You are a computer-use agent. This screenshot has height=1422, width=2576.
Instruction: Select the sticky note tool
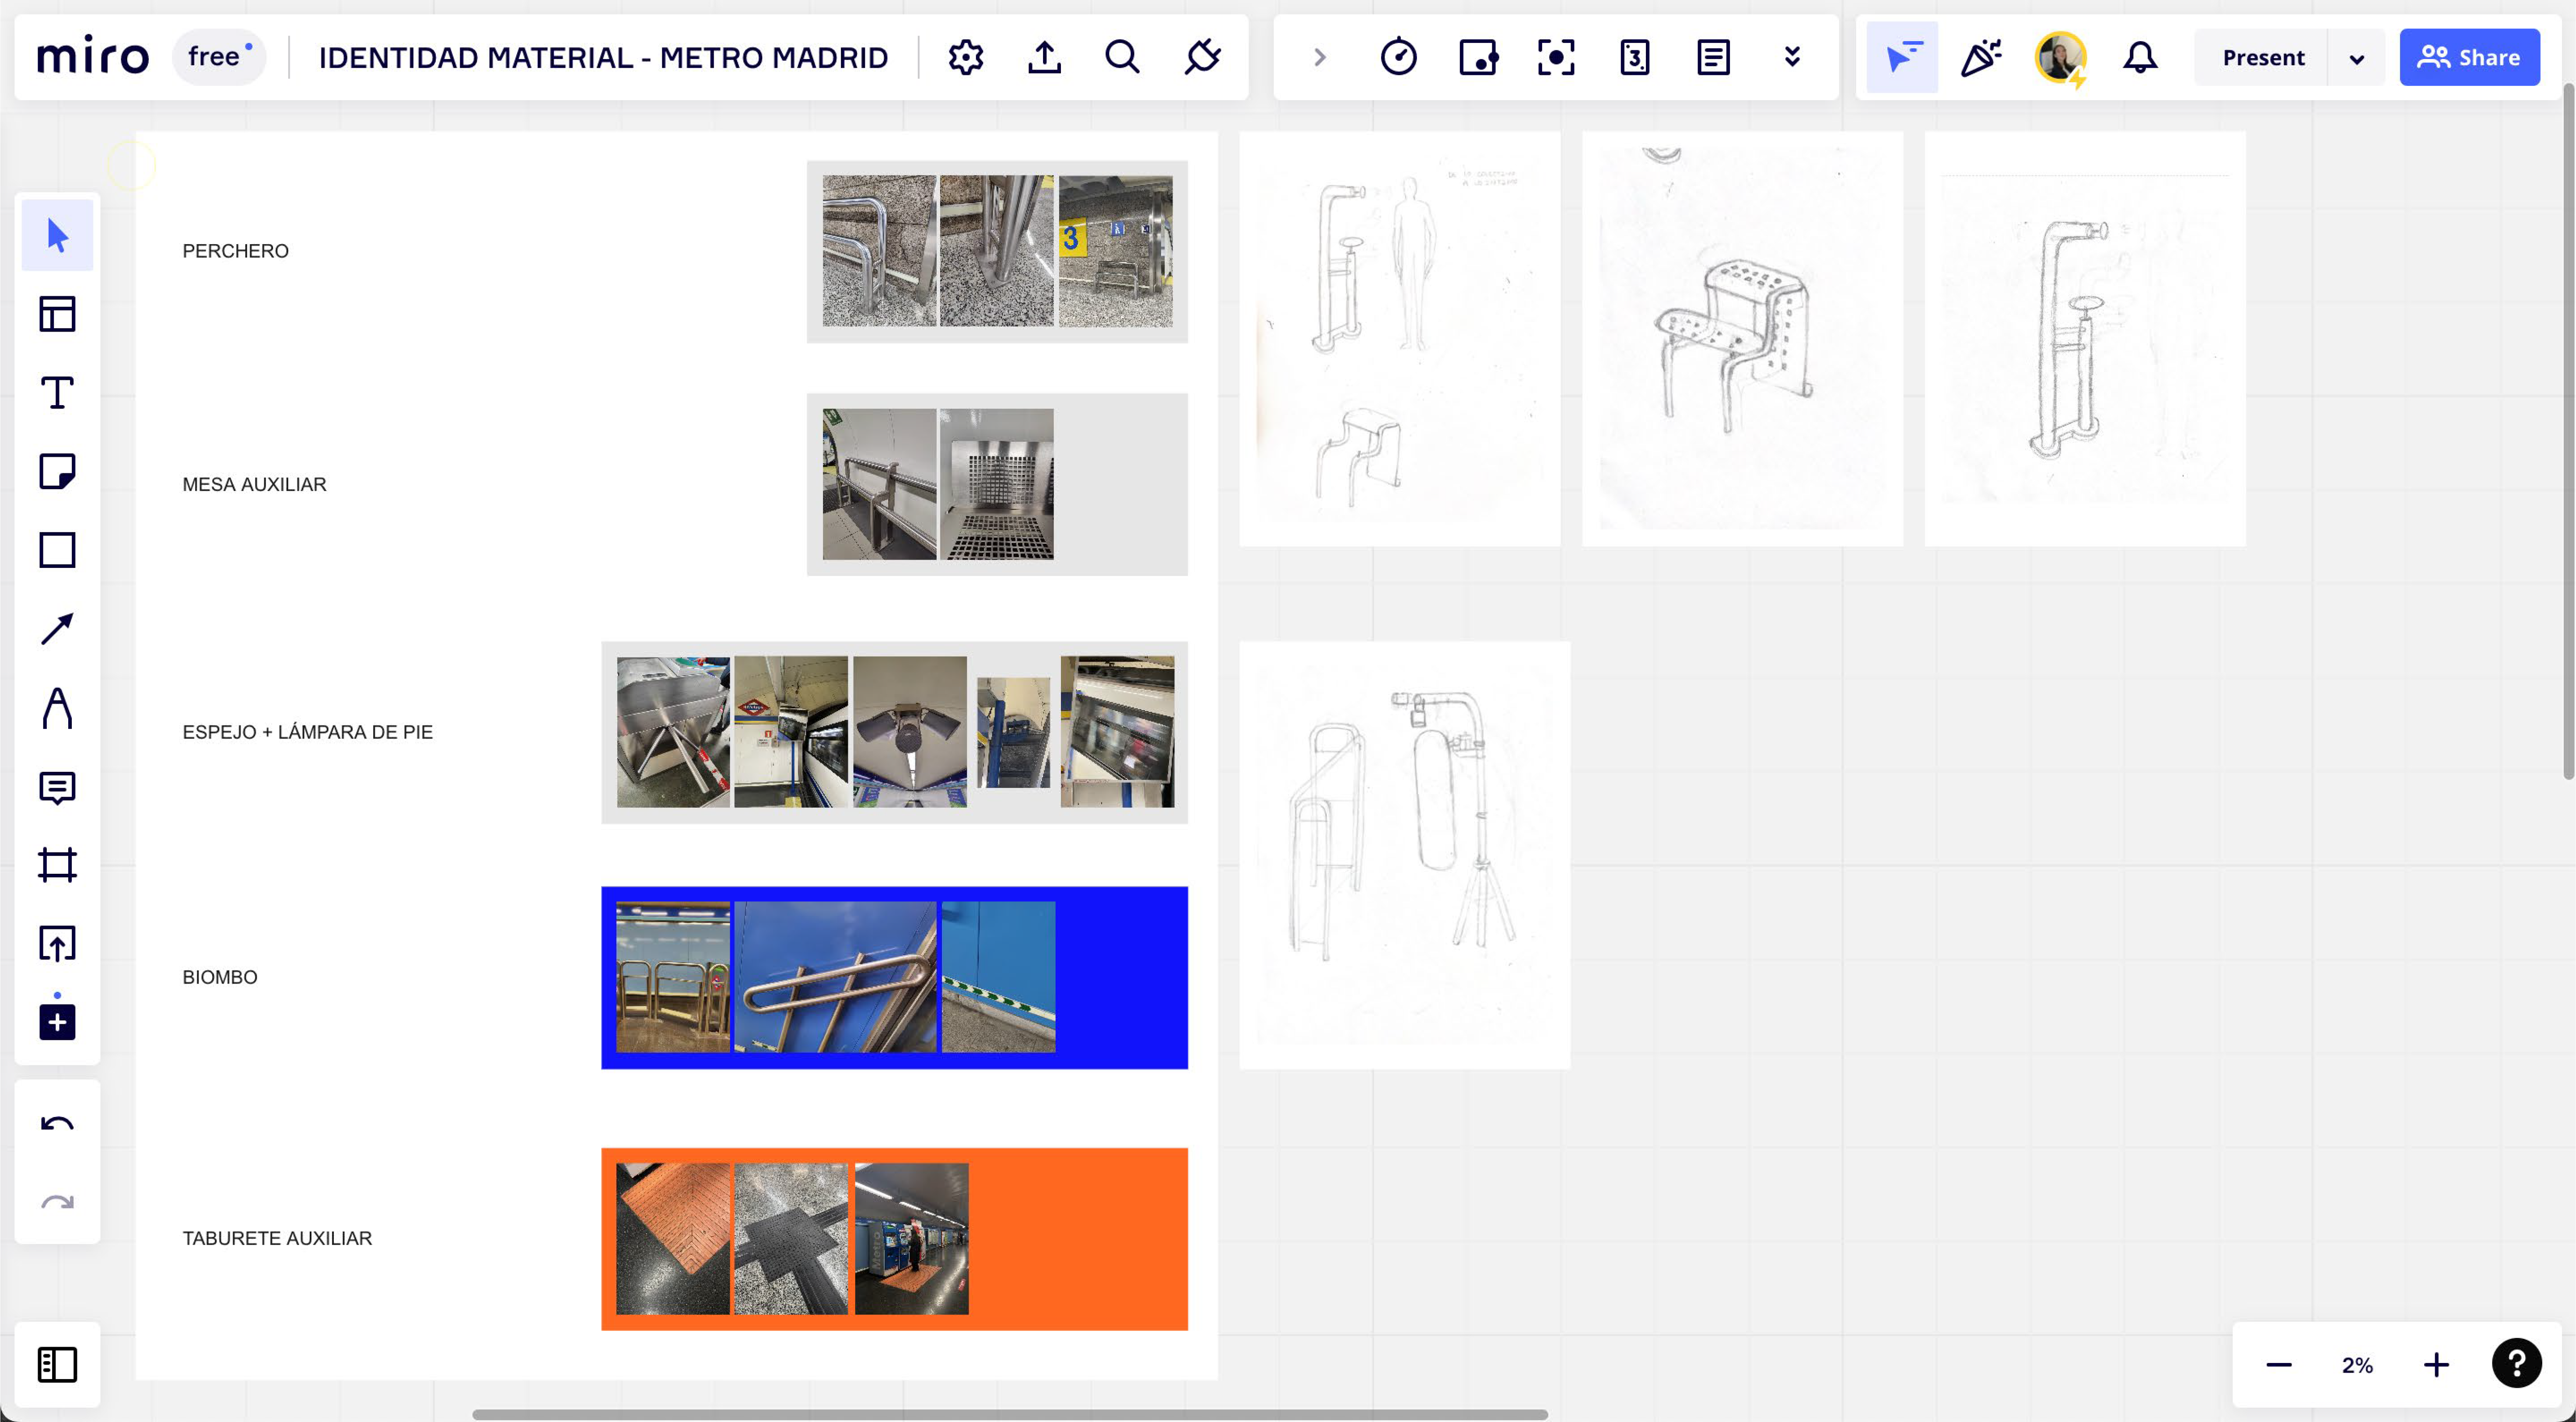pyautogui.click(x=57, y=471)
